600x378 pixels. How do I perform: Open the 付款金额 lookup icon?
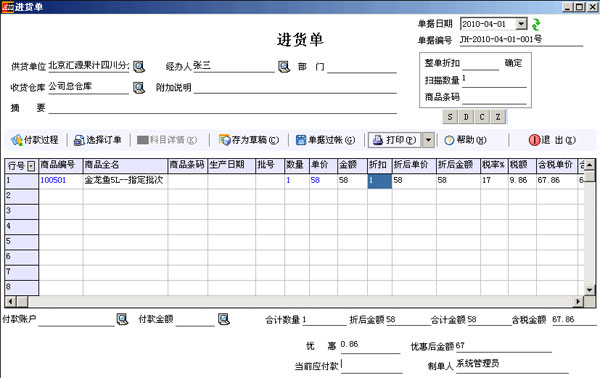point(224,319)
